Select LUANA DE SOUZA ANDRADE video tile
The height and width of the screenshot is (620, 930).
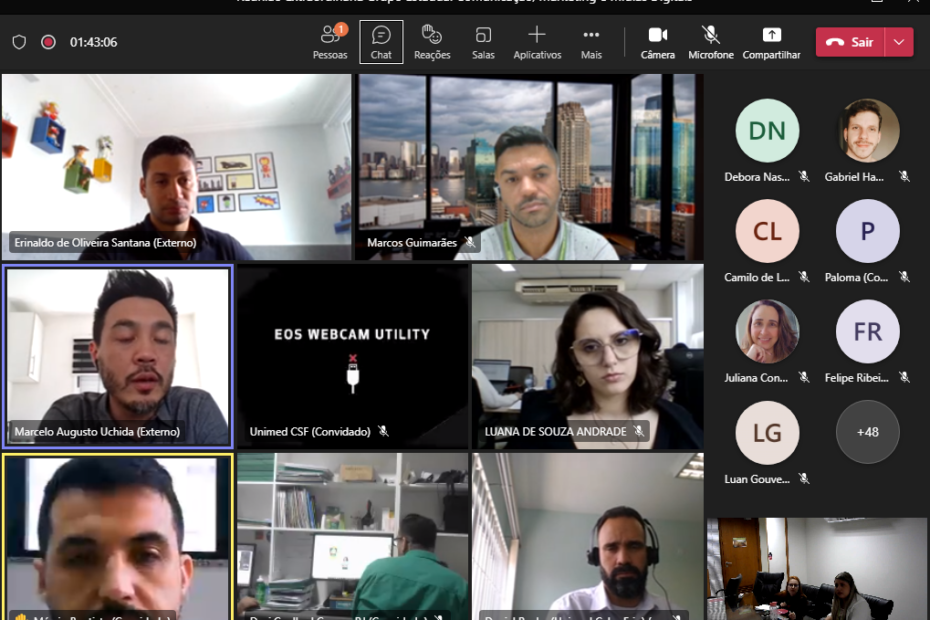[x=587, y=355]
